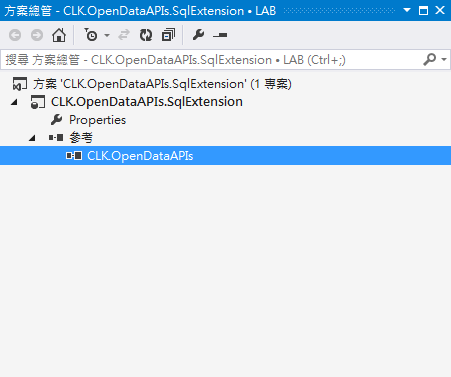The height and width of the screenshot is (377, 451).
Task: Select the 方案 'CLK.OpenDataAPIs.SqlExtension' solution node
Action: (162, 84)
